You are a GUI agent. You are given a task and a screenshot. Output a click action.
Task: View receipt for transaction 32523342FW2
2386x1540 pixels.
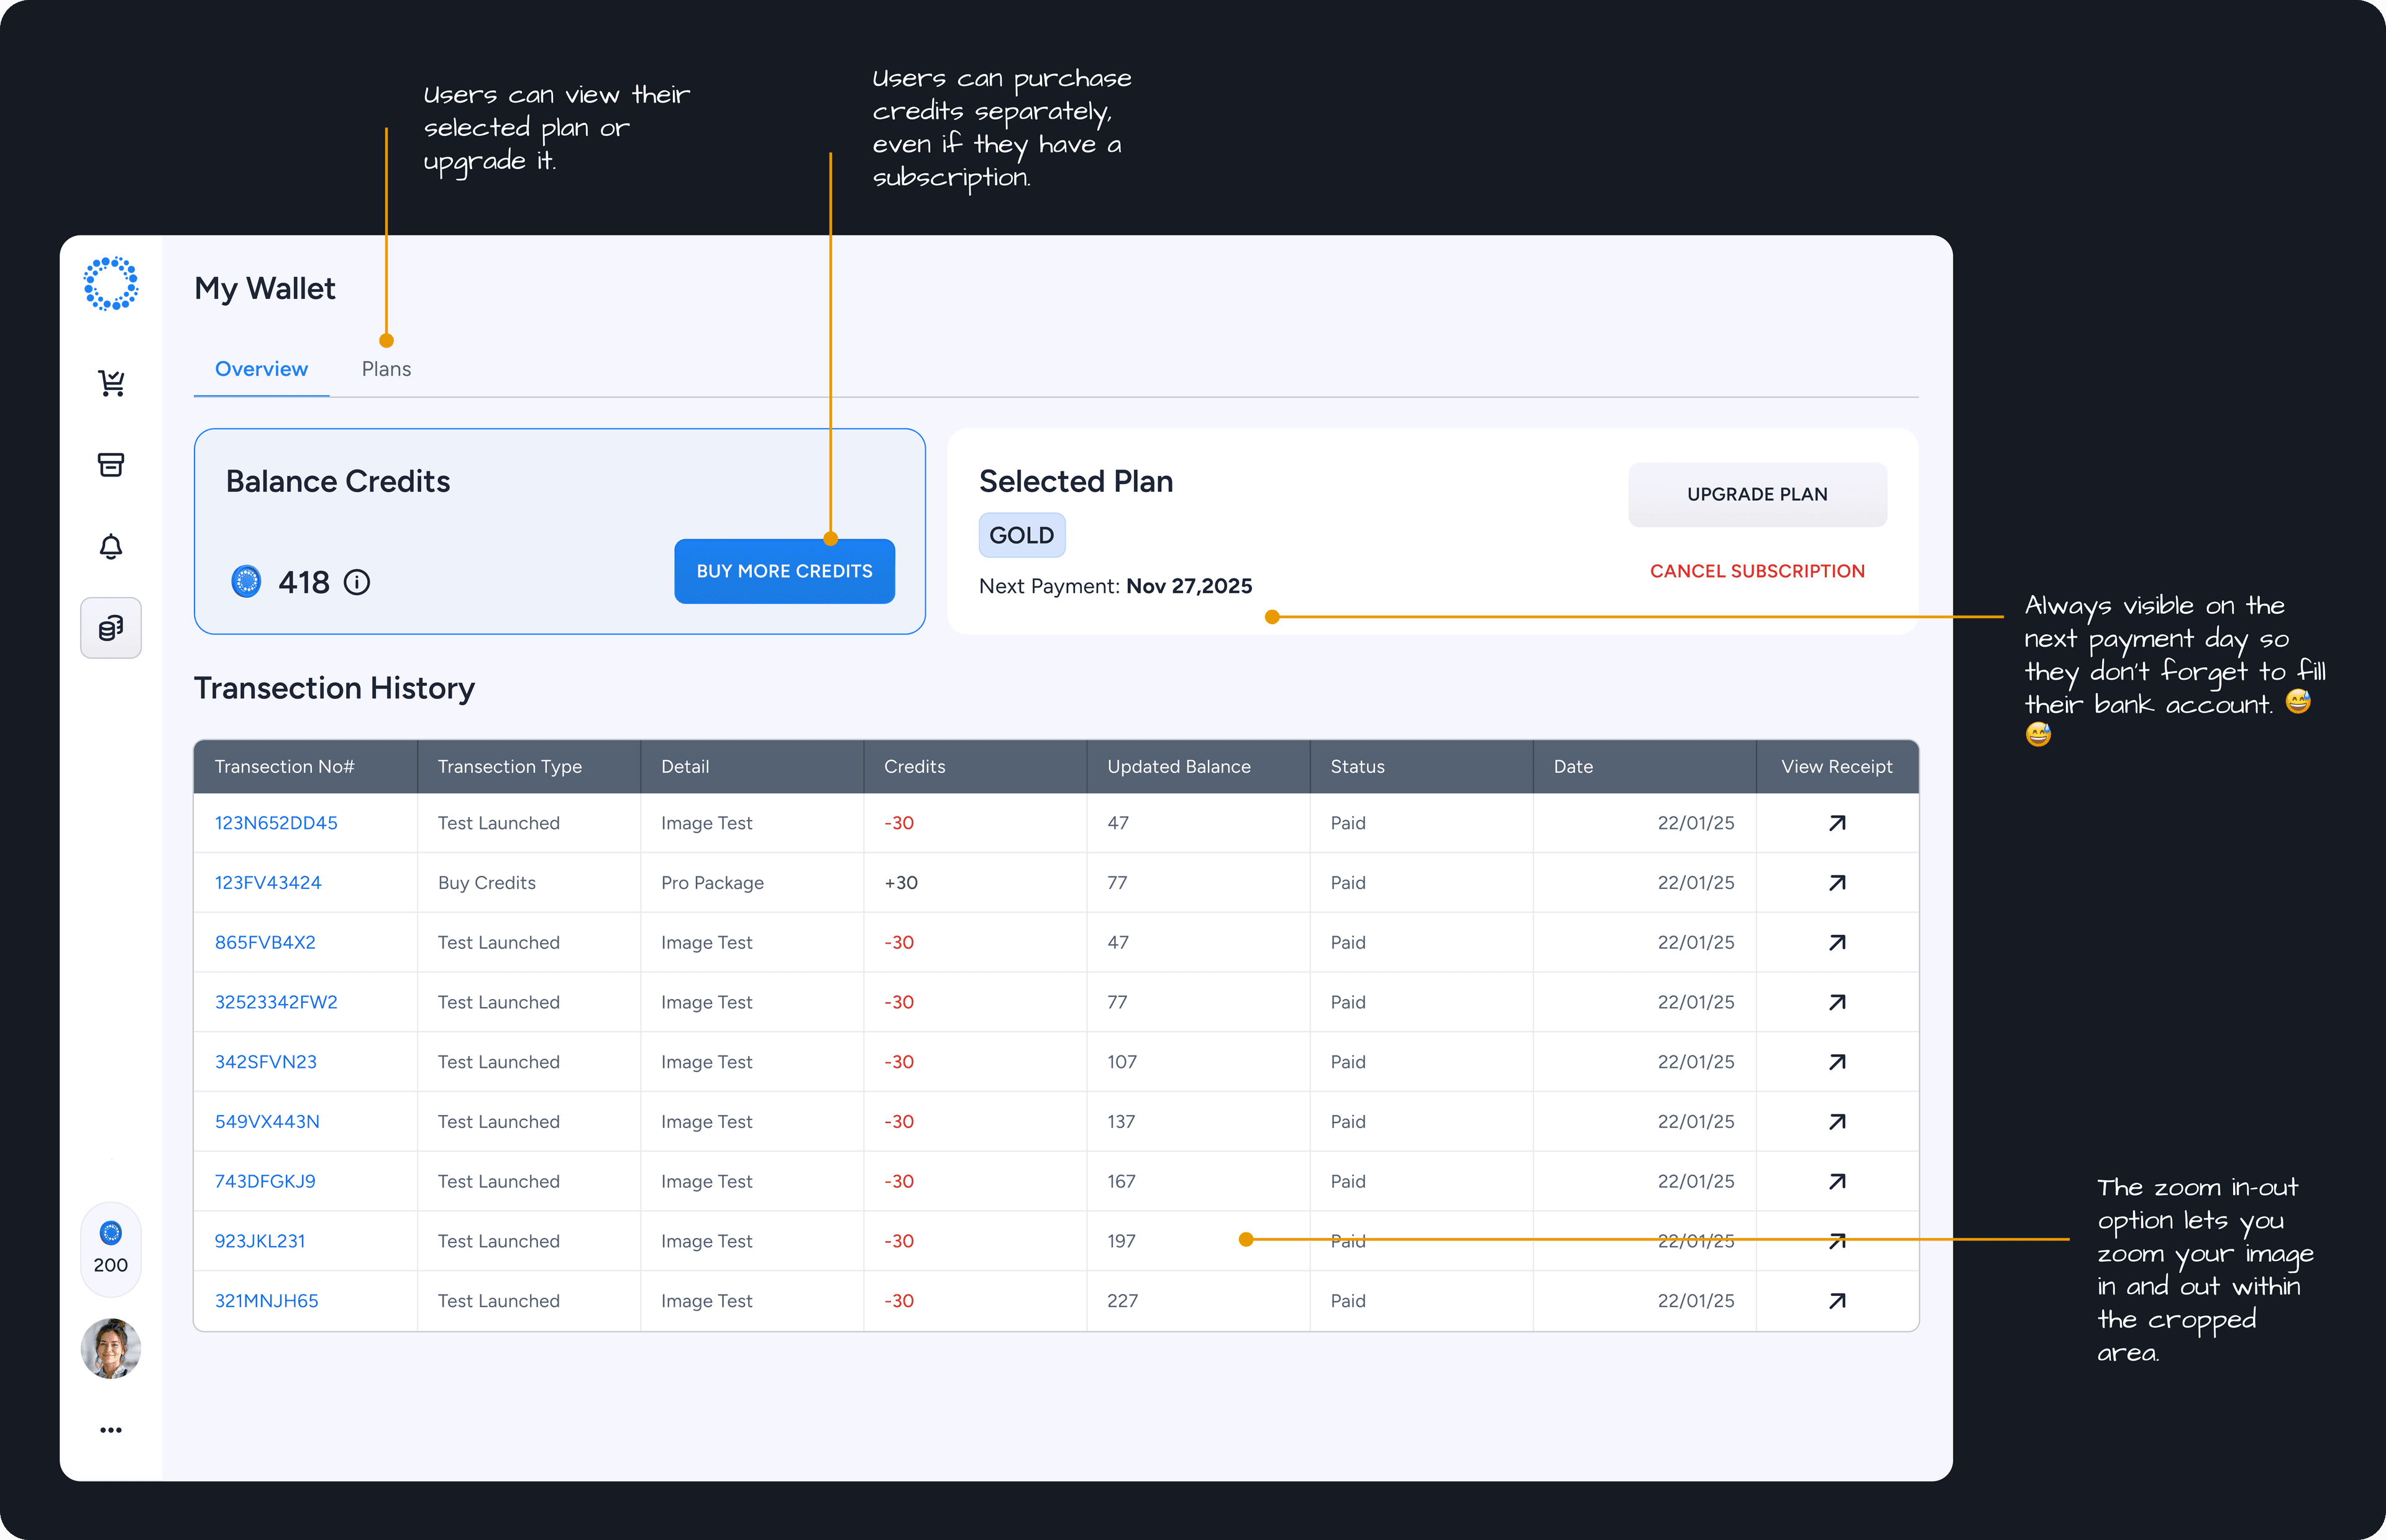pyautogui.click(x=1837, y=1002)
